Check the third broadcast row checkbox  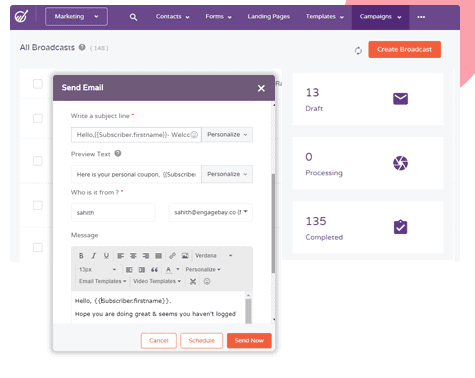pos(38,161)
